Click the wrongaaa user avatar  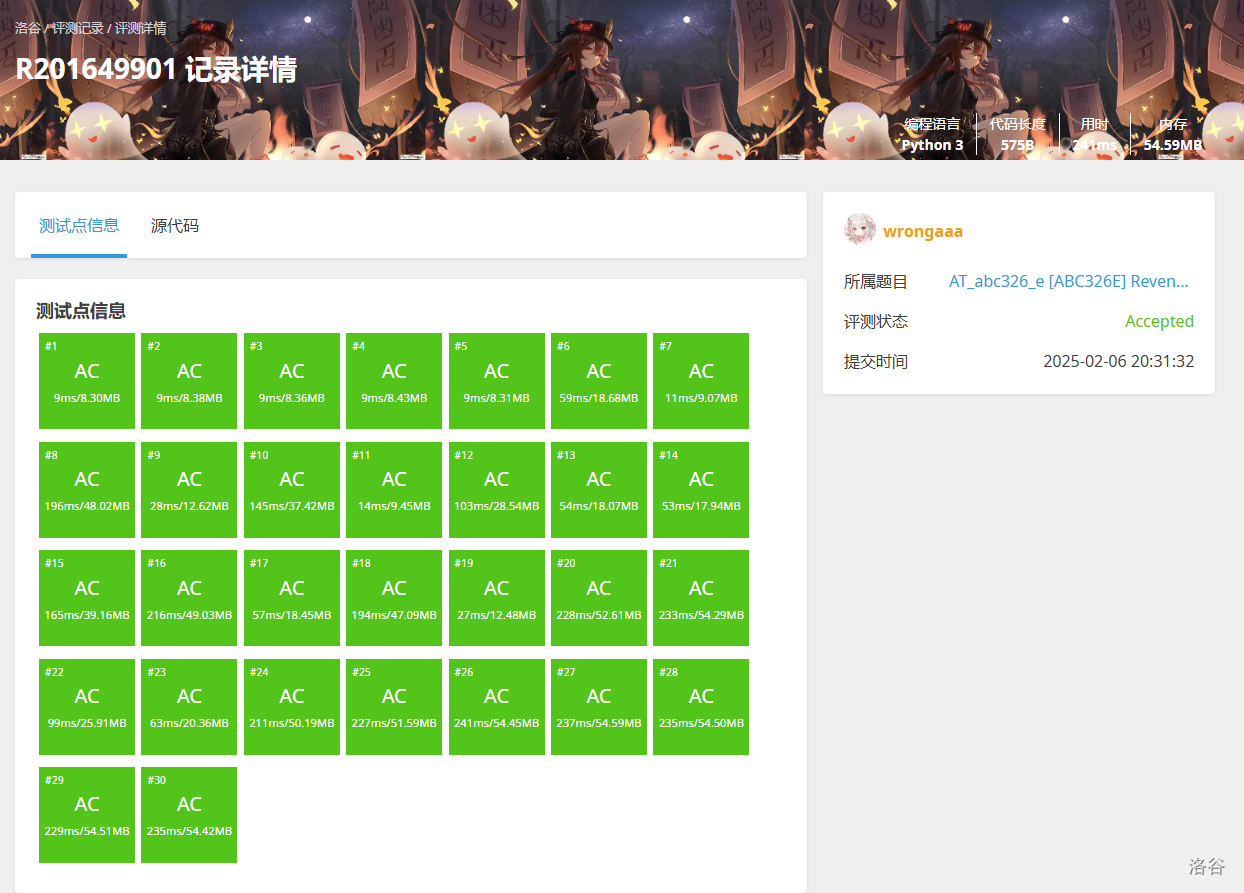pyautogui.click(x=860, y=230)
